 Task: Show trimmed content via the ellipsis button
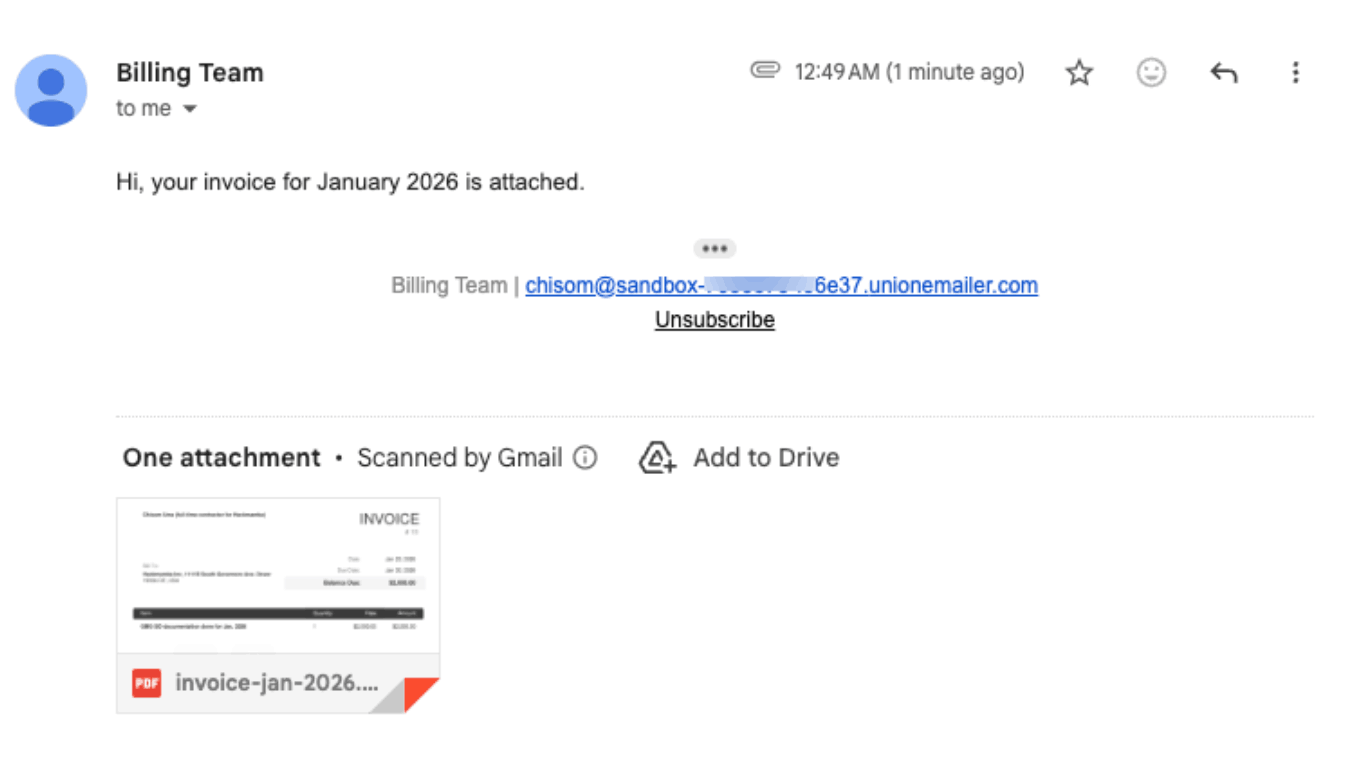coord(714,248)
